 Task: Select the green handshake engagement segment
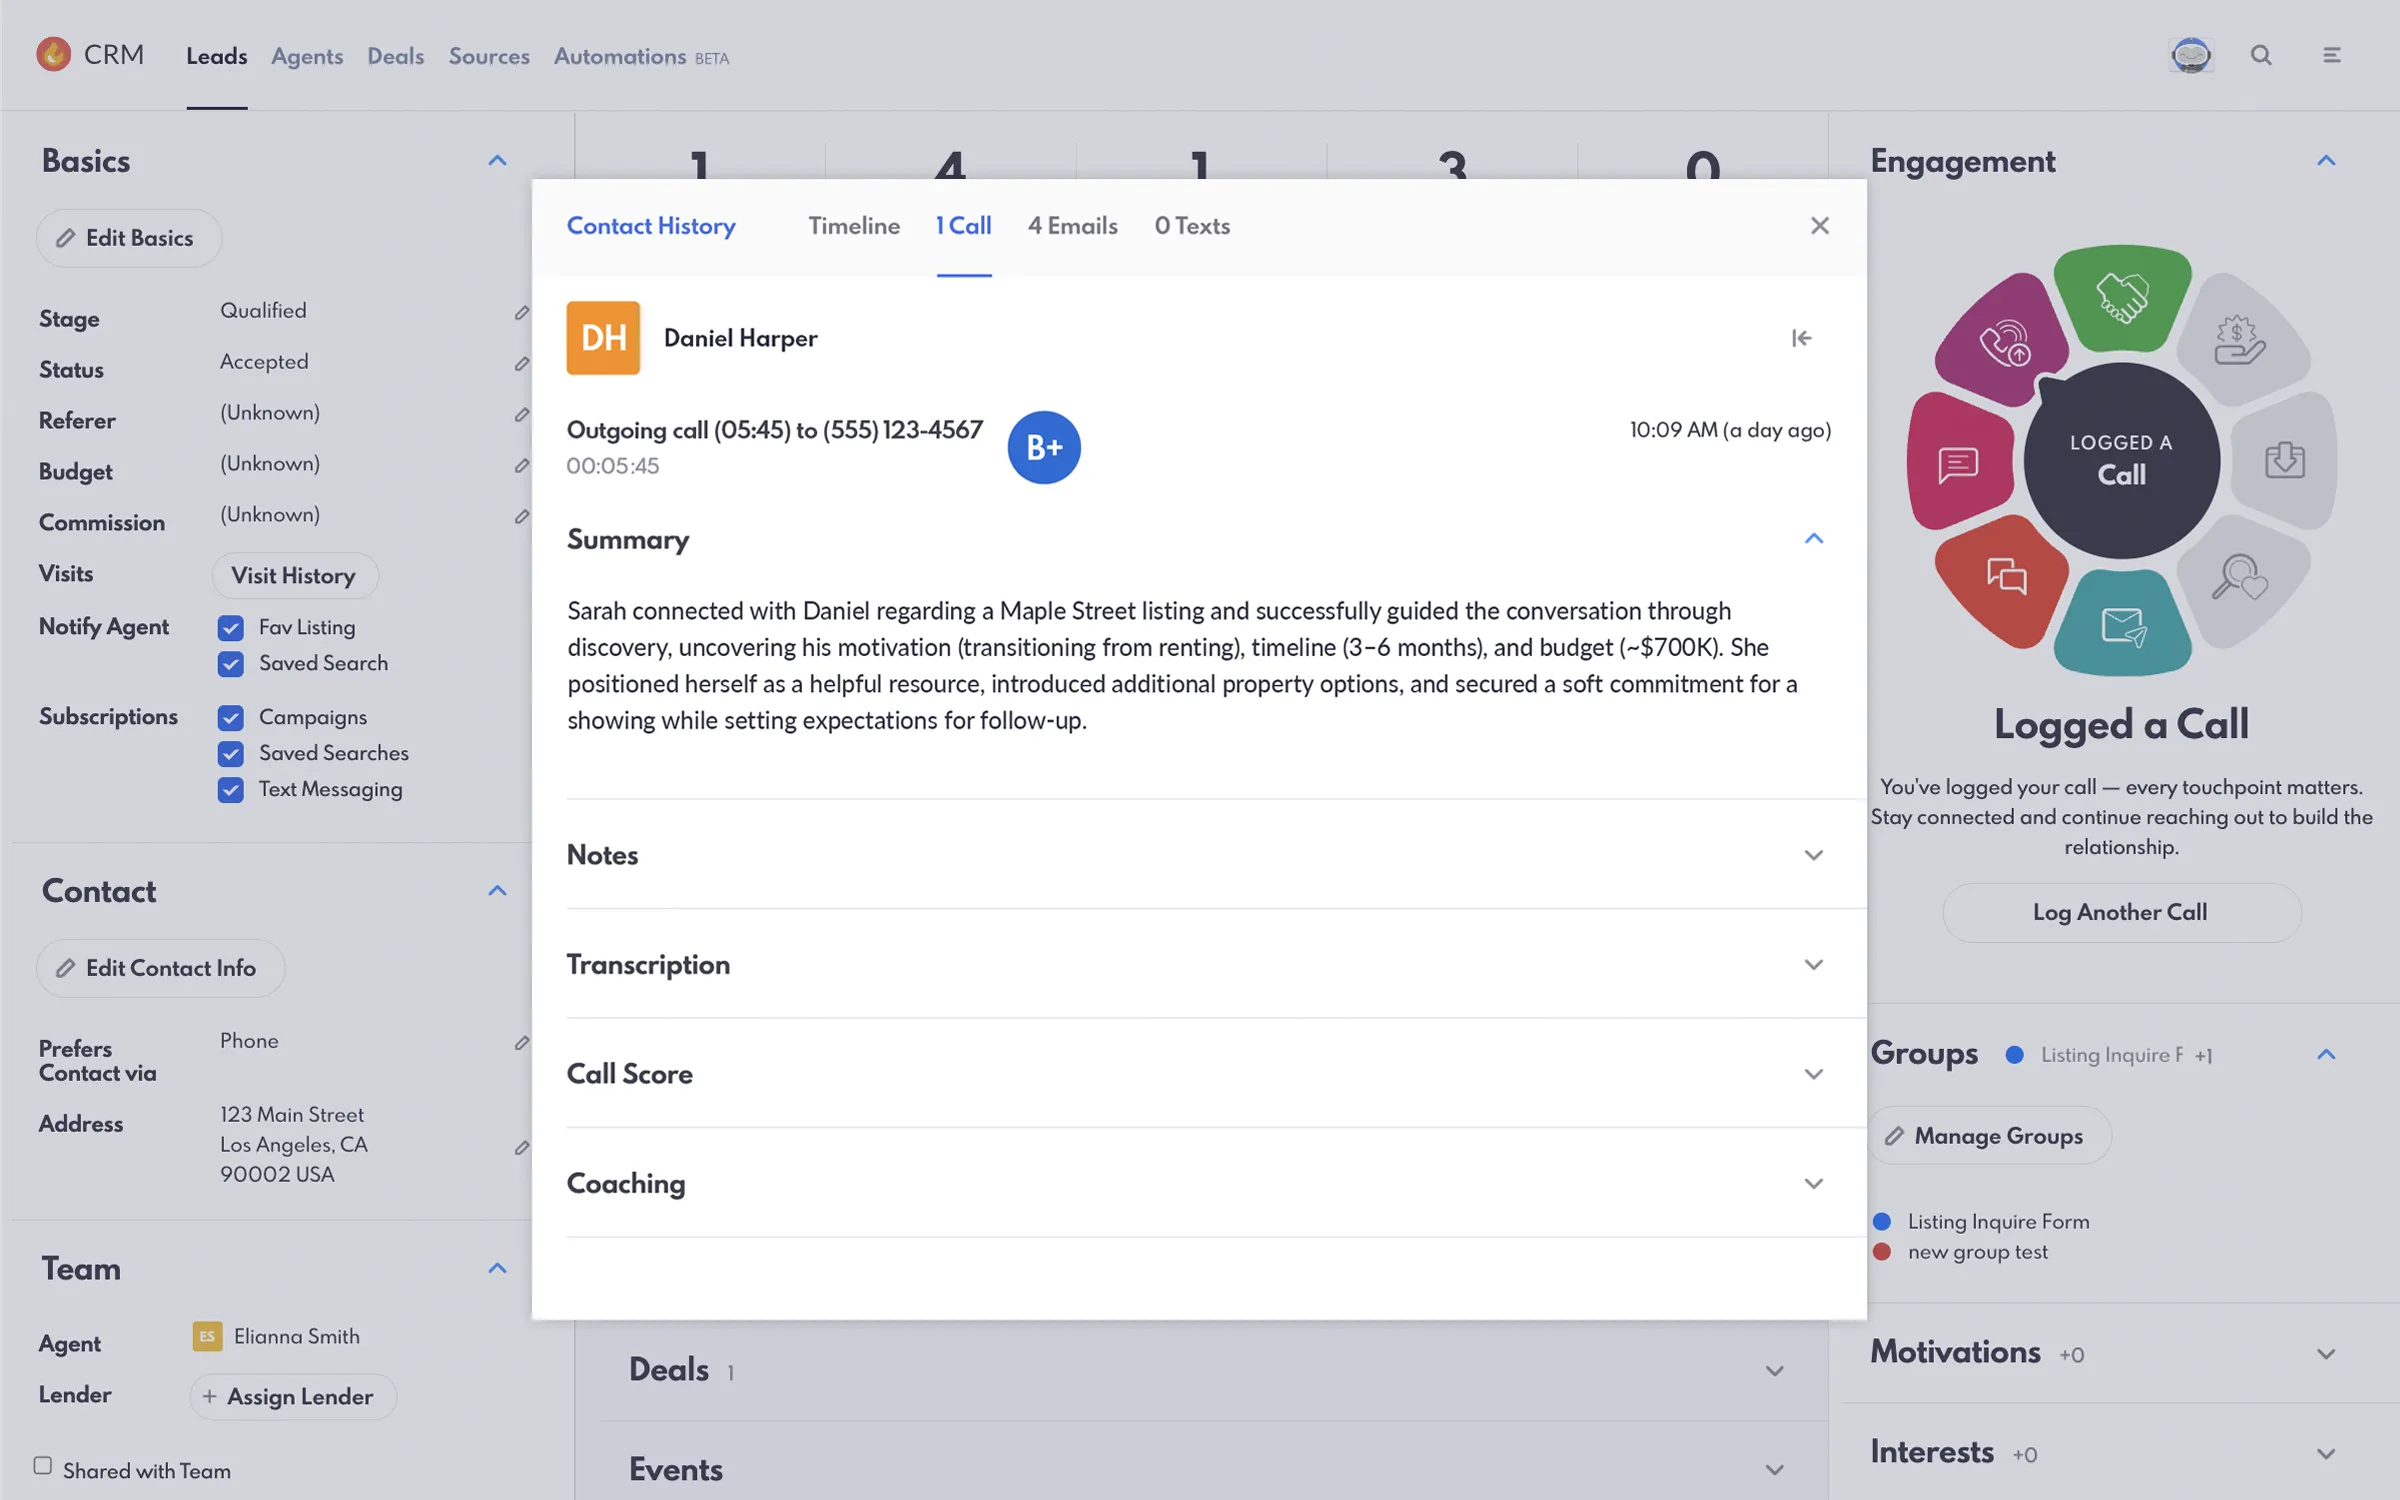click(2122, 298)
